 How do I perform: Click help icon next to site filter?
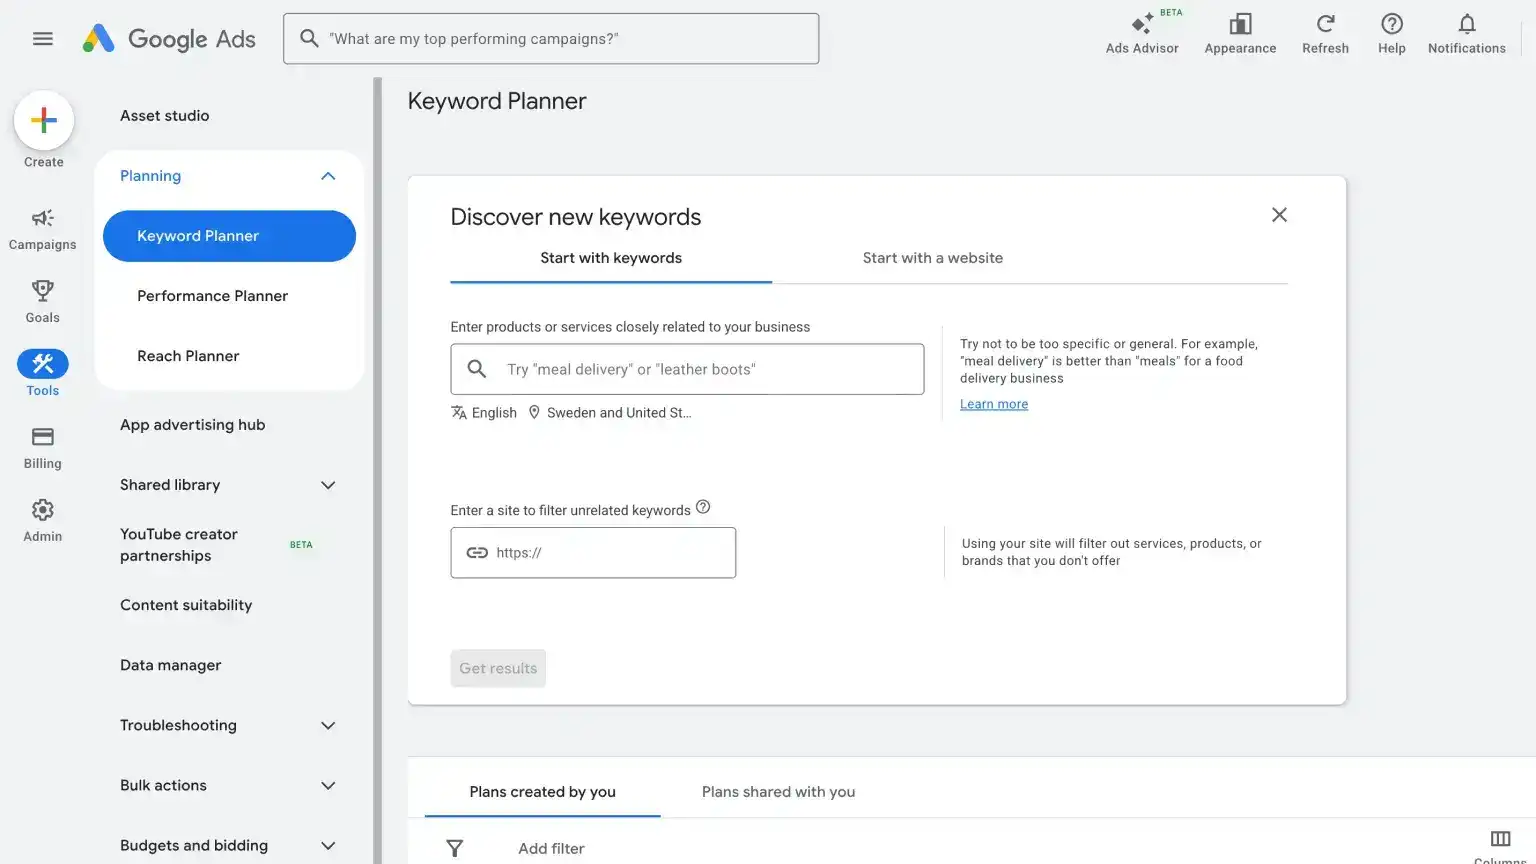[x=703, y=507]
